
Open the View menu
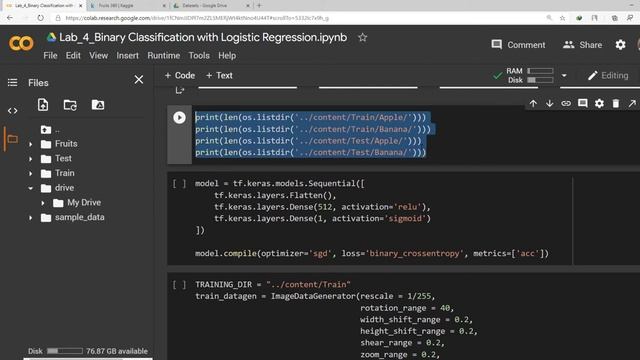click(98, 56)
